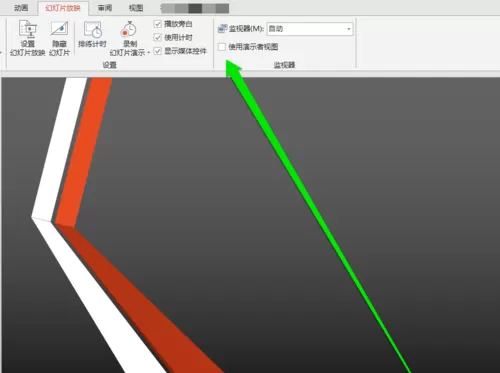Expand the 录制幻灯片演示 dropdown arrow
The height and width of the screenshot is (373, 500).
tap(148, 53)
